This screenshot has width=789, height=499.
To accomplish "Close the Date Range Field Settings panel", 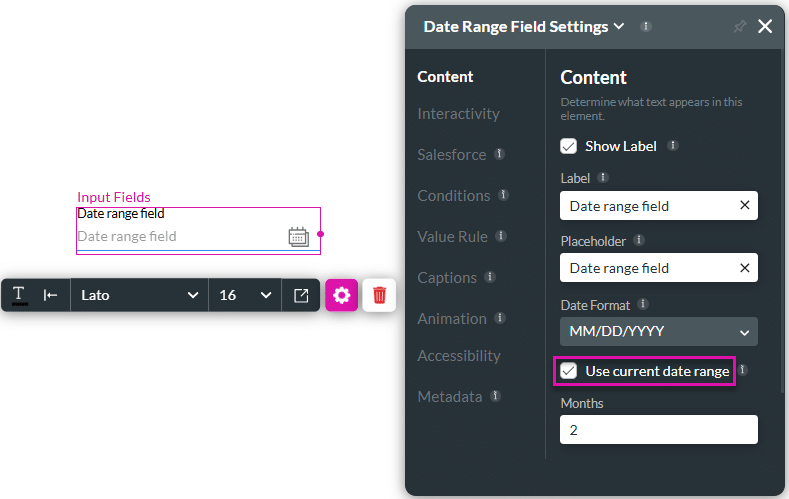I will [x=765, y=26].
